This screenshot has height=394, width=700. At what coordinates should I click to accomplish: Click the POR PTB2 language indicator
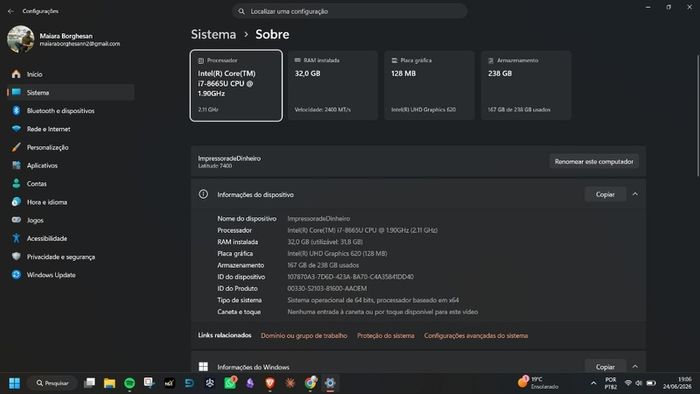pyautogui.click(x=610, y=383)
